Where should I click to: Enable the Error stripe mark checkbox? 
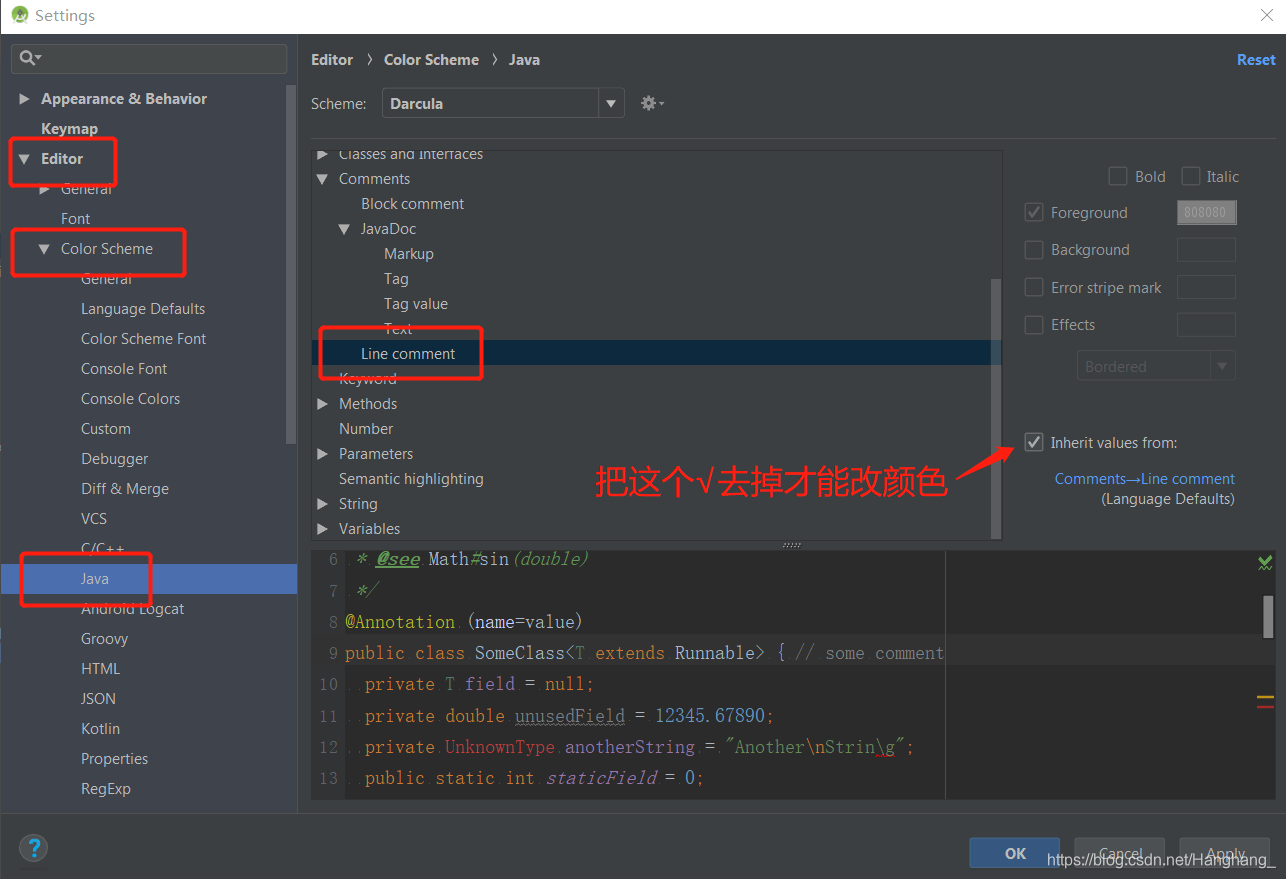[x=1034, y=287]
